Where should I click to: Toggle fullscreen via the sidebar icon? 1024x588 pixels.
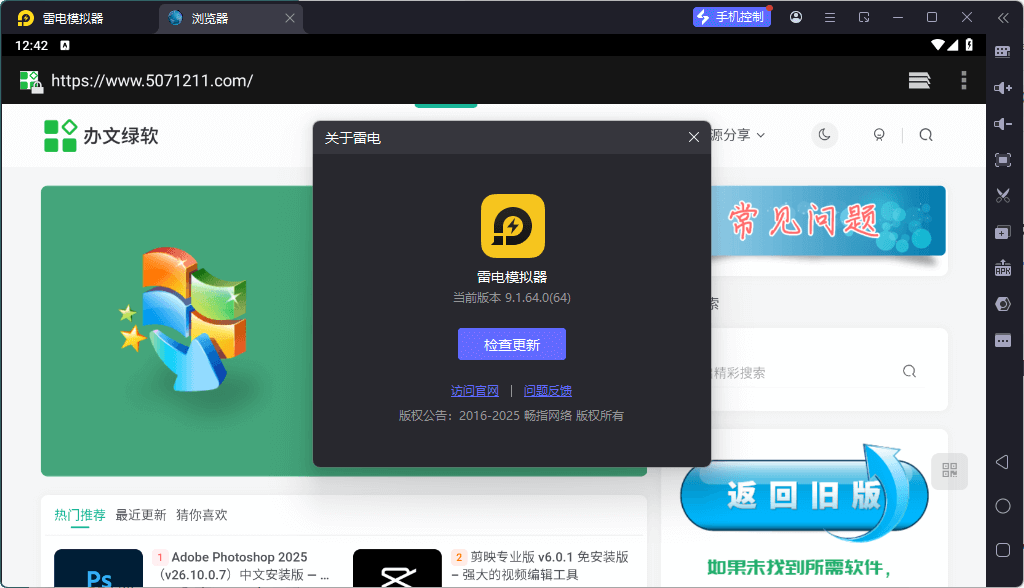click(x=1002, y=160)
